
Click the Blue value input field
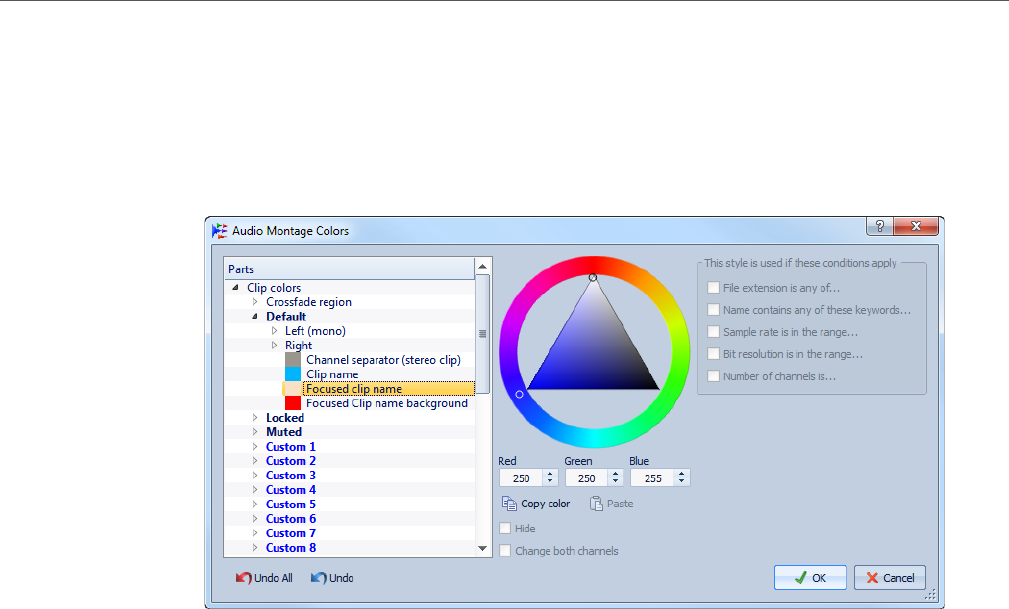pos(653,478)
